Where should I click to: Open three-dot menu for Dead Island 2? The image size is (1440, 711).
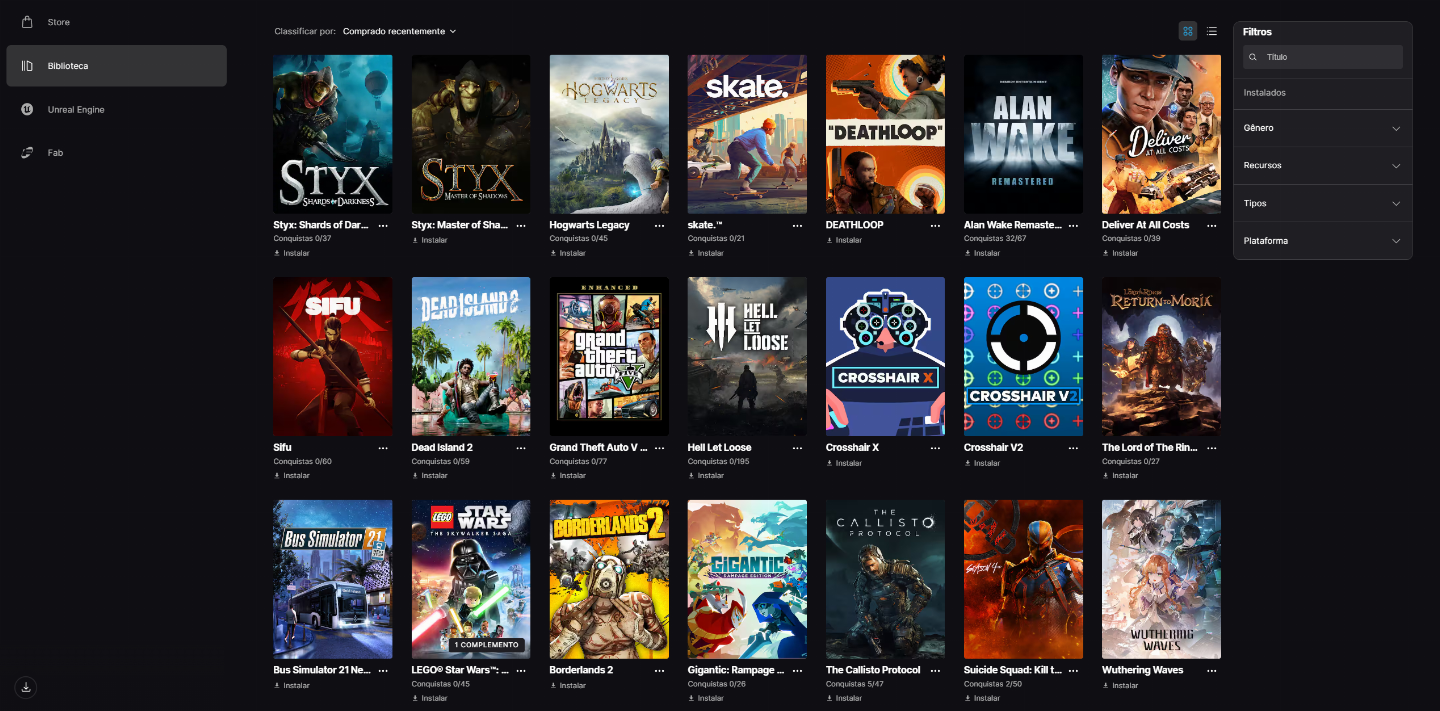click(521, 449)
